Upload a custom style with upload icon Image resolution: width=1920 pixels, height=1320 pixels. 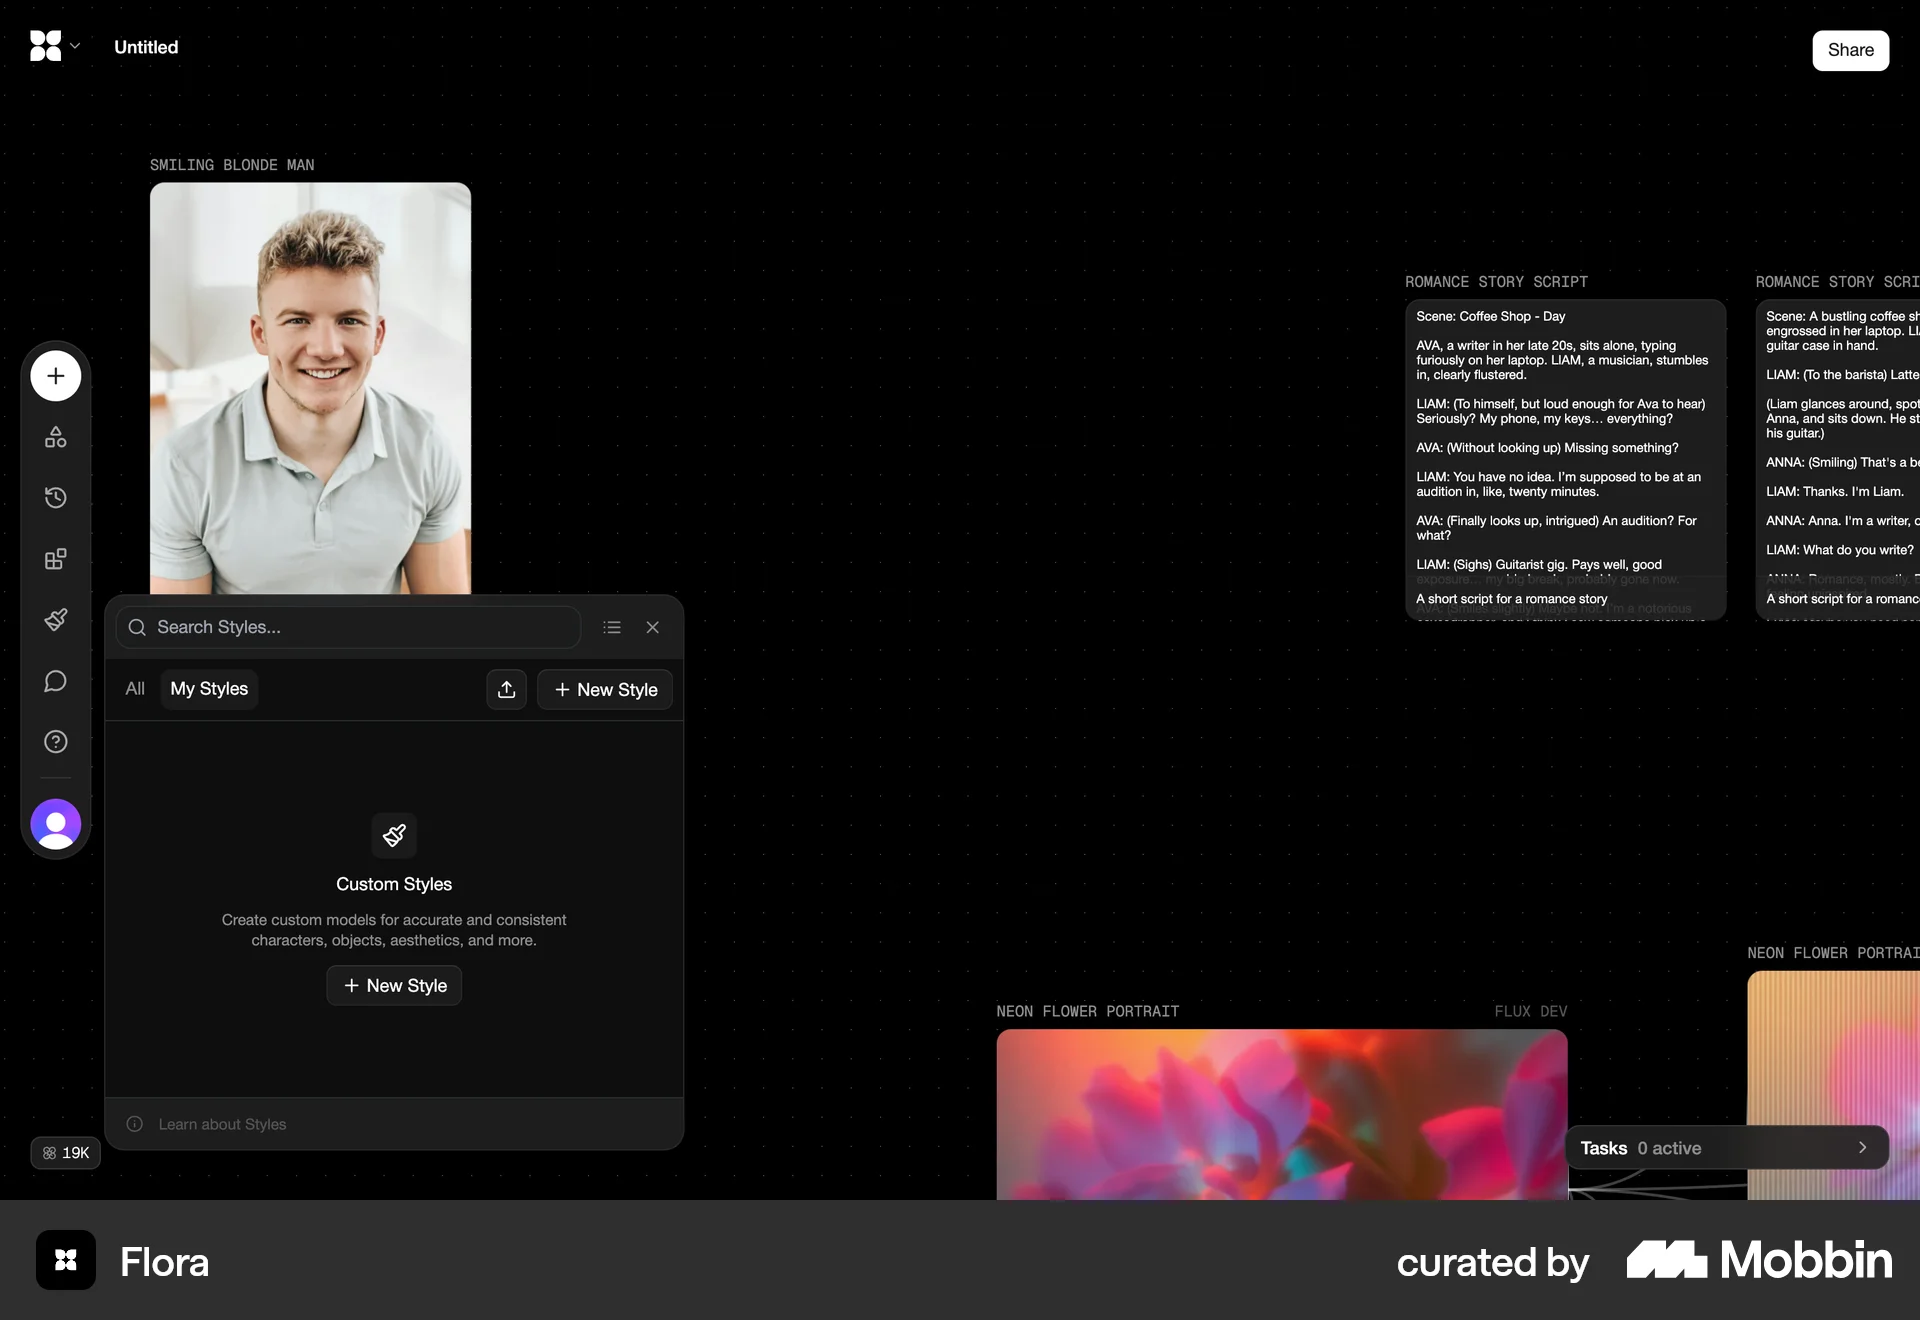point(506,690)
